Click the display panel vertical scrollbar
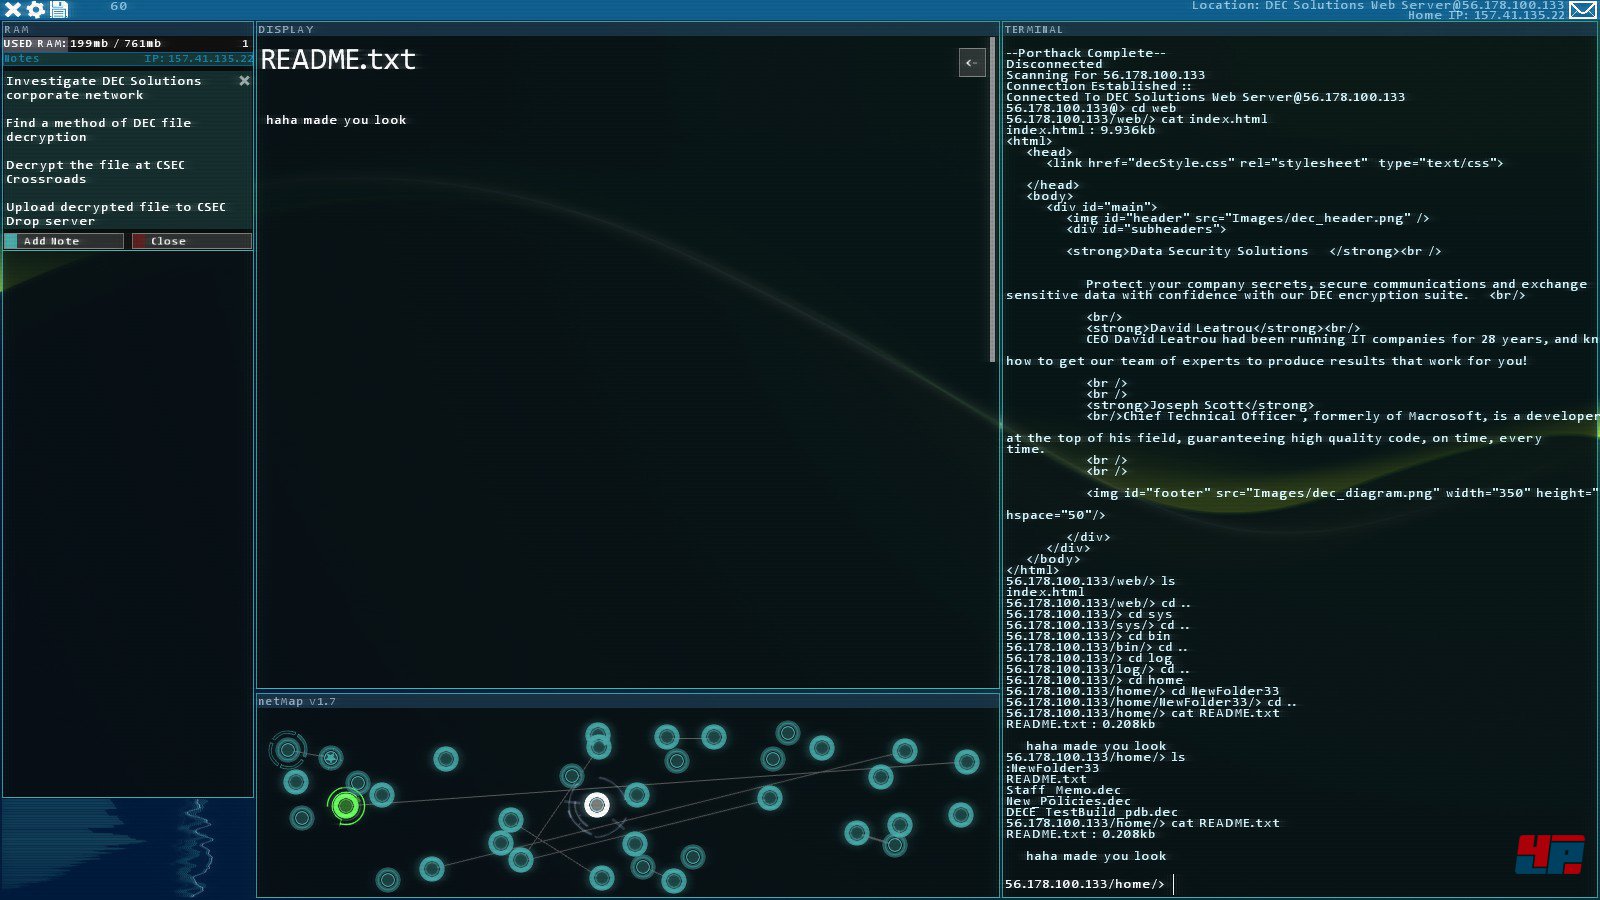 (x=992, y=200)
